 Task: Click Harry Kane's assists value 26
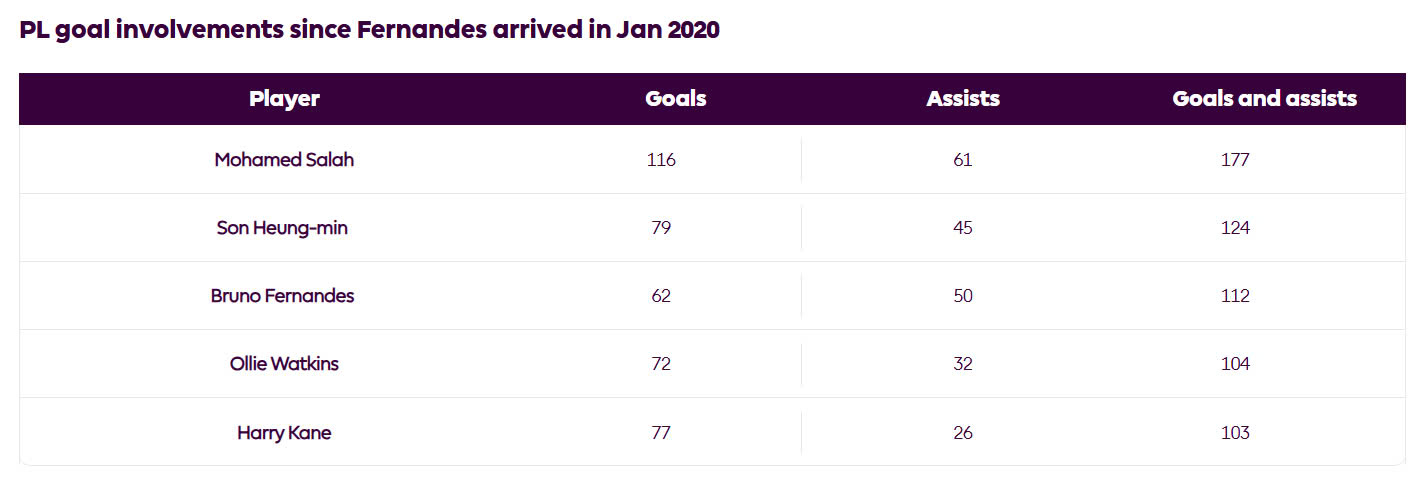pos(963,433)
